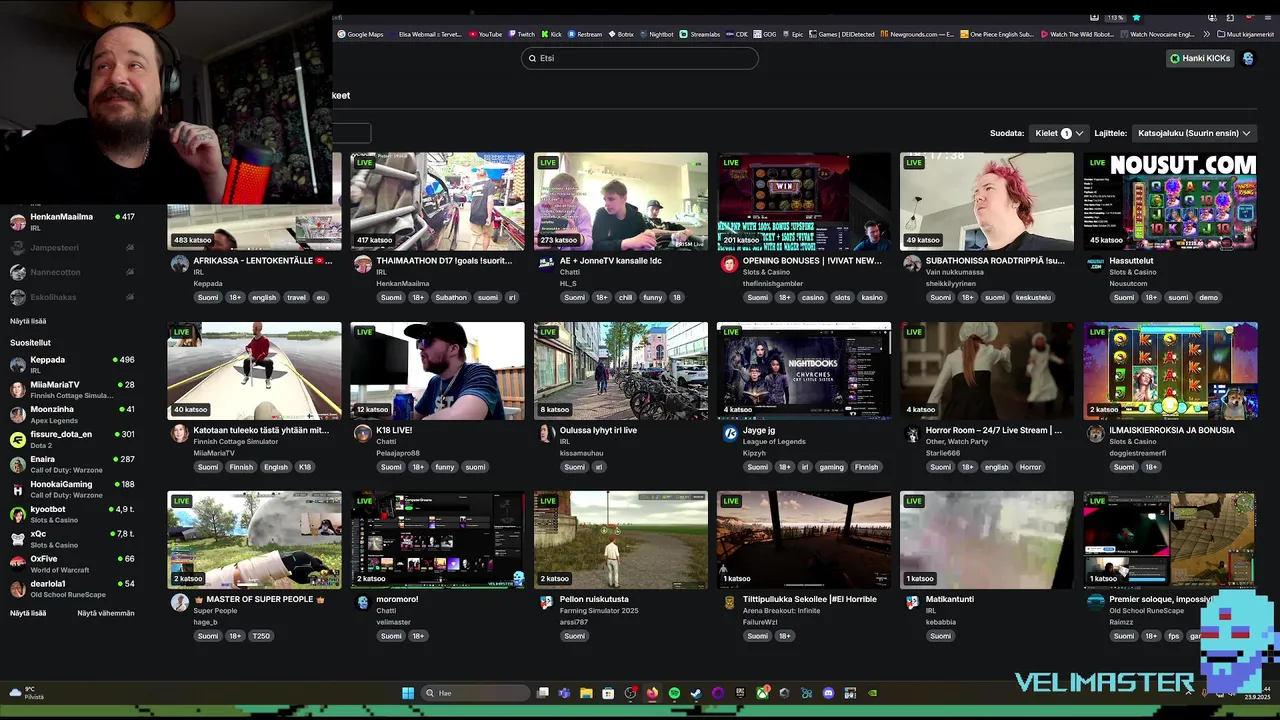Open the Firefox hamburger application menu
Screen dimensions: 1280x720
(1268, 18)
